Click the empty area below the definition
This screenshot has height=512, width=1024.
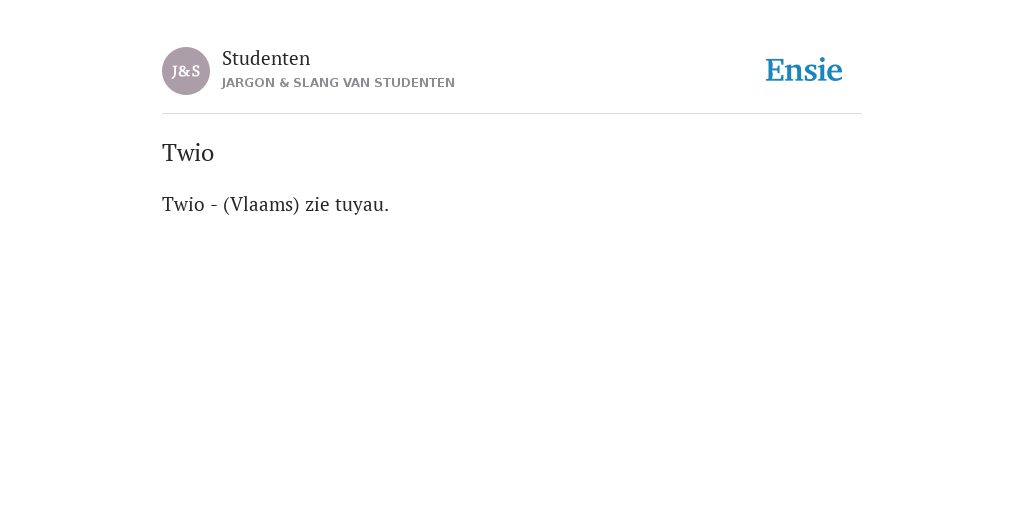[512, 359]
